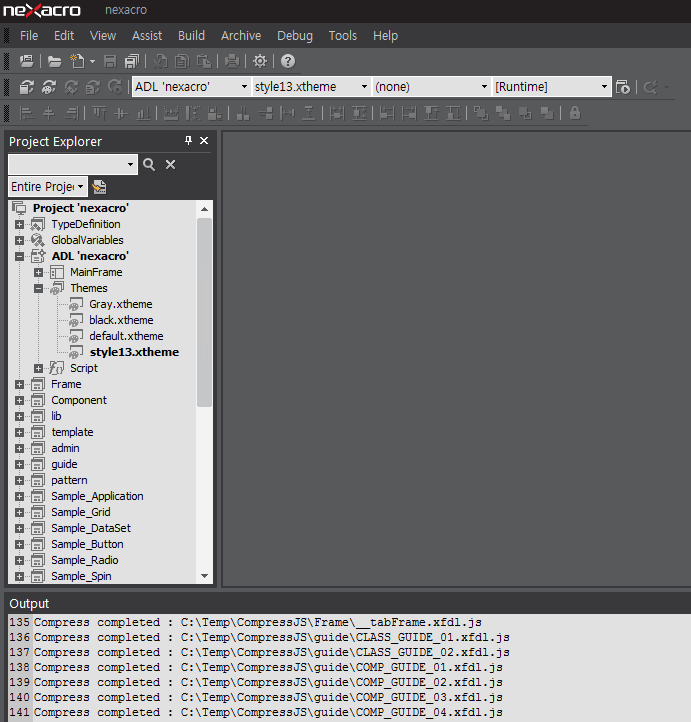Select style13.xtheme in the tree

[134, 352]
